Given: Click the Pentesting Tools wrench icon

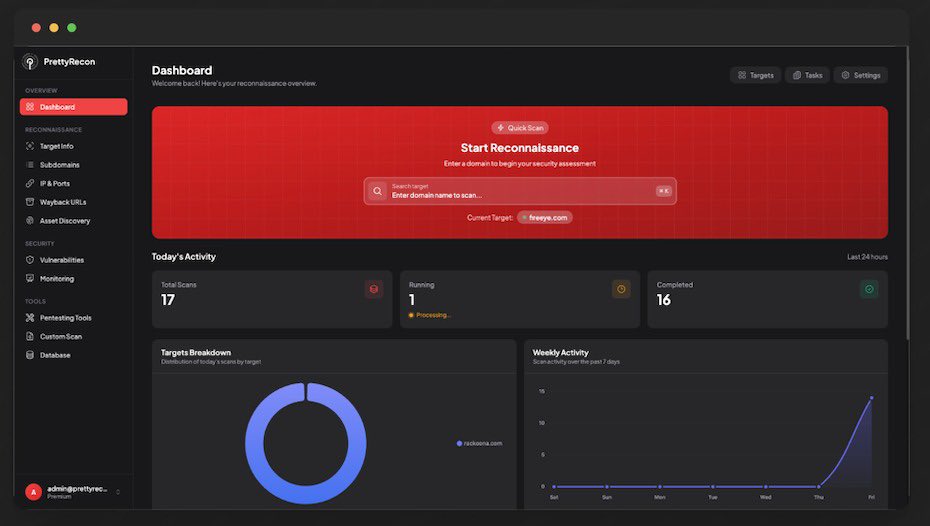Looking at the screenshot, I should coord(30,318).
